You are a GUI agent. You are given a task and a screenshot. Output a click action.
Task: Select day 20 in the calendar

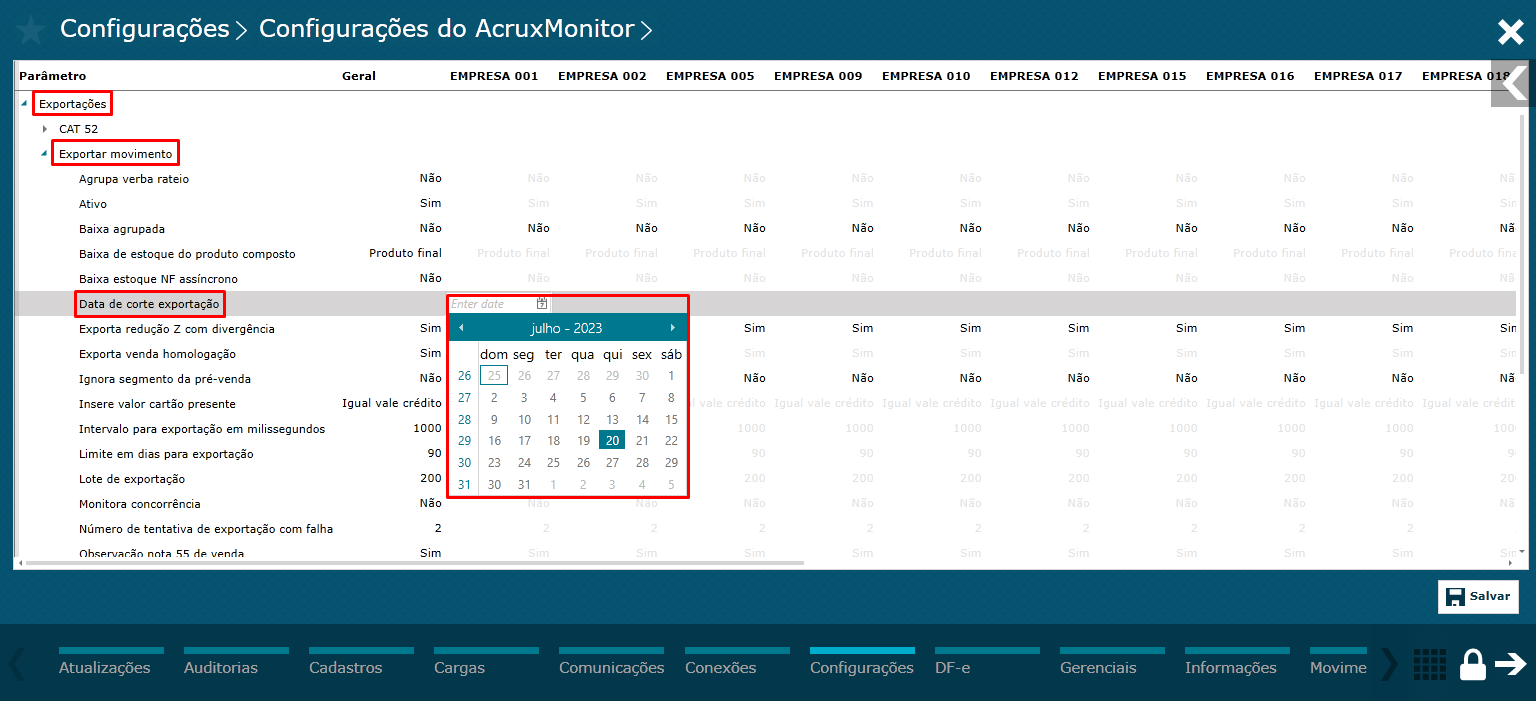coord(612,440)
